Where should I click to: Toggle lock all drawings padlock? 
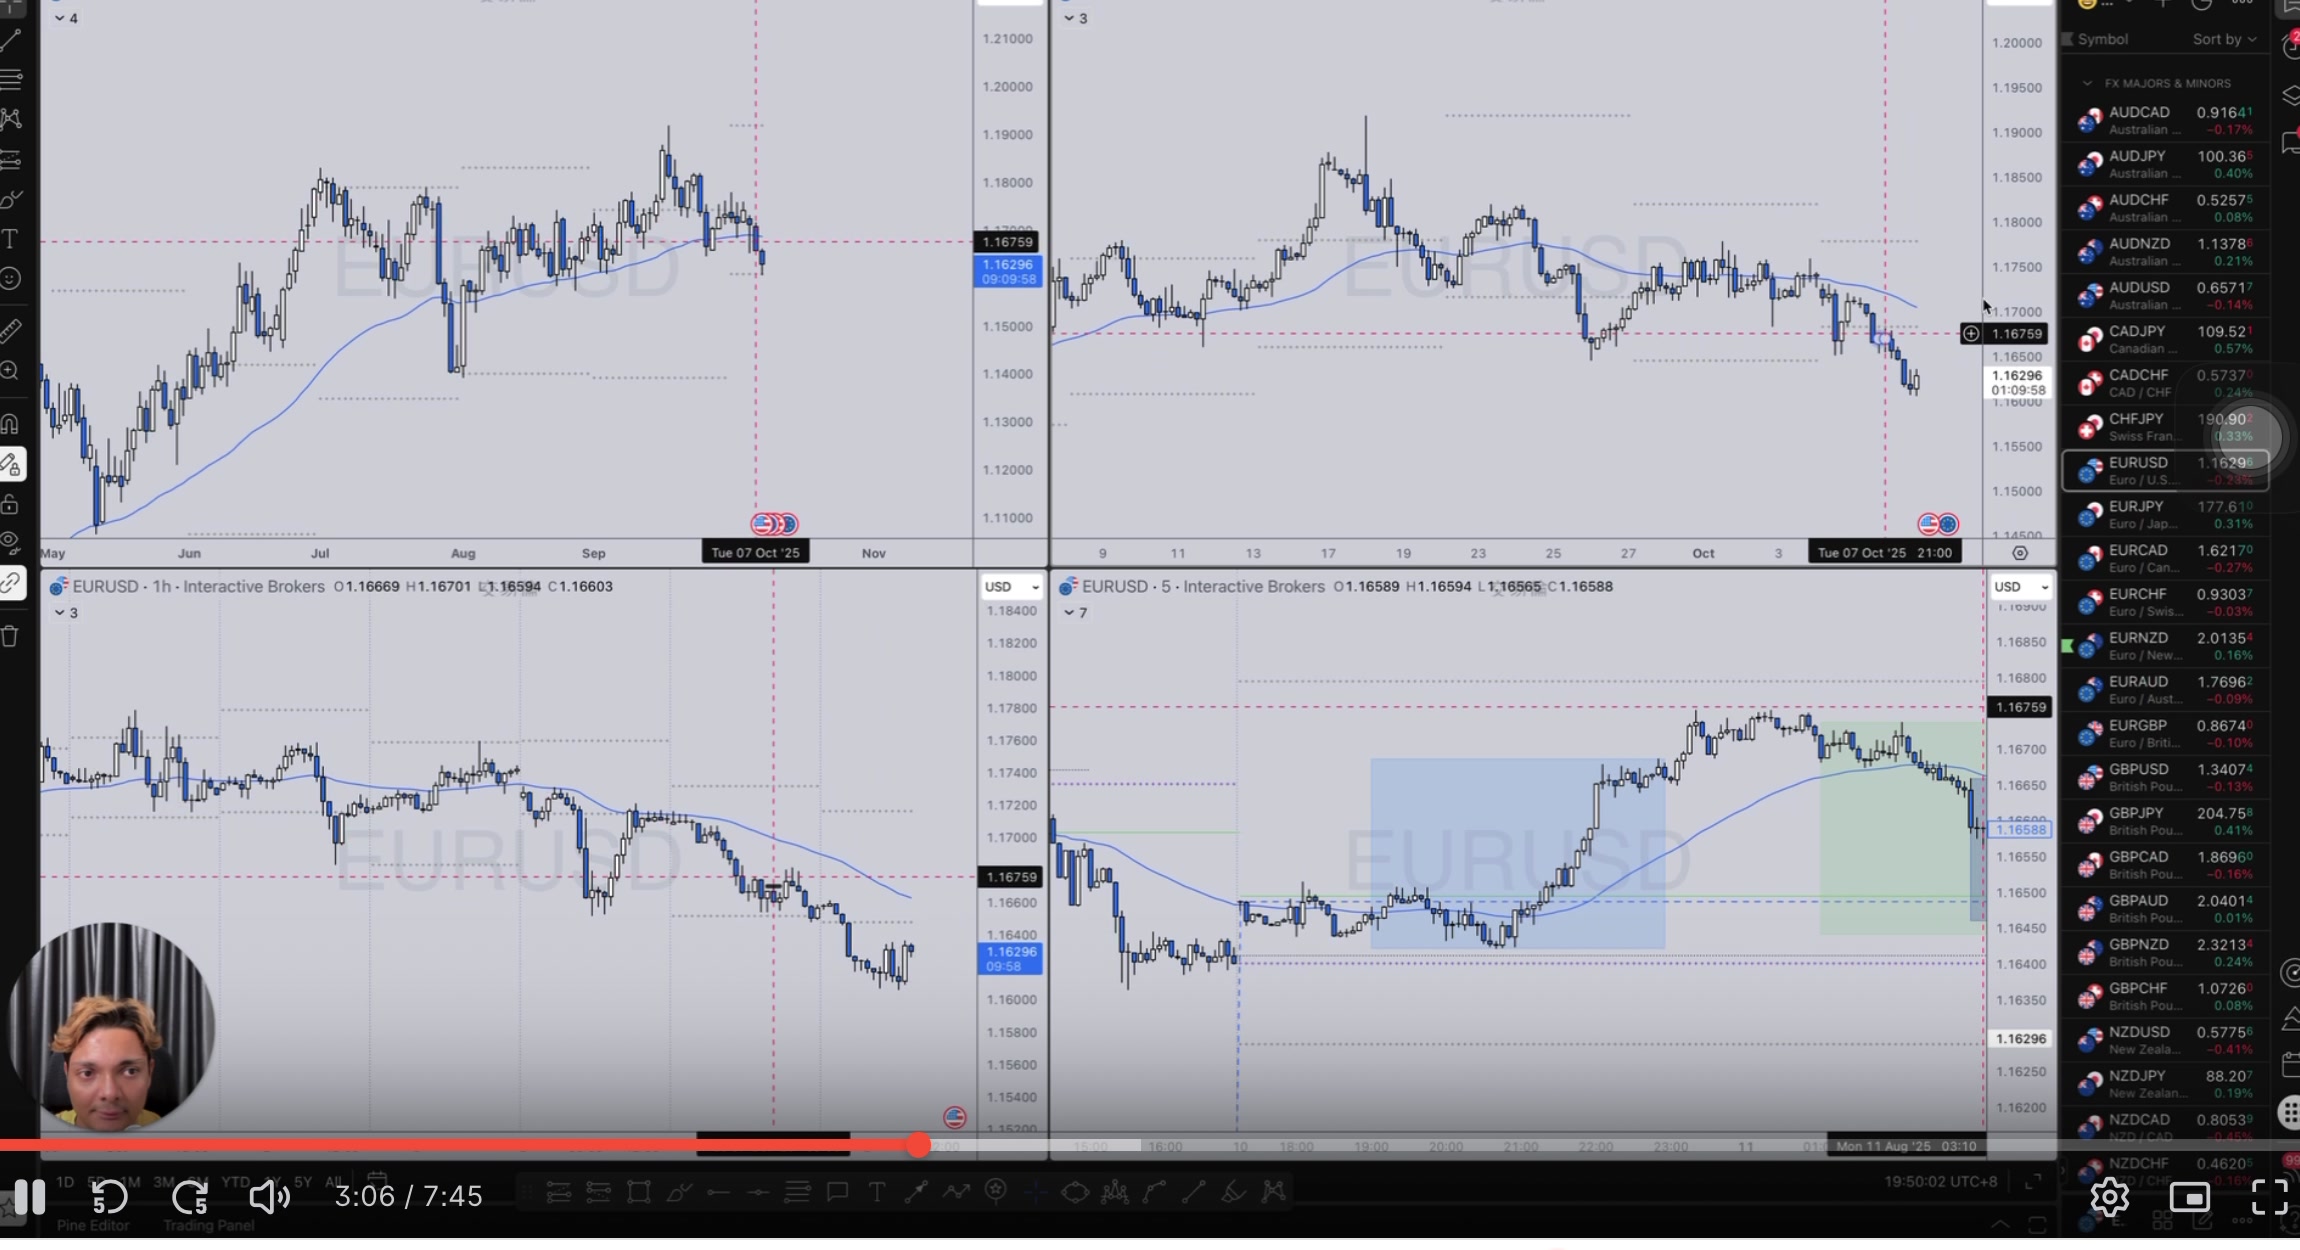pos(10,504)
